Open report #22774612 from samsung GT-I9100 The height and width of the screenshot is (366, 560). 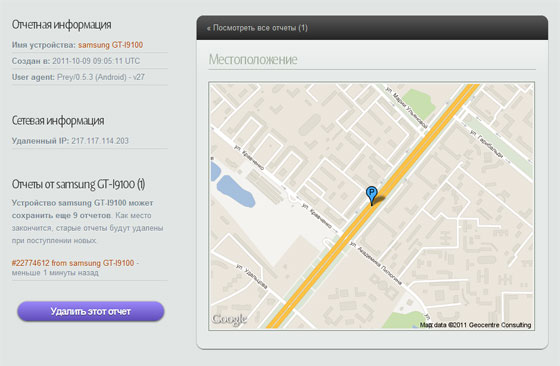click(73, 263)
